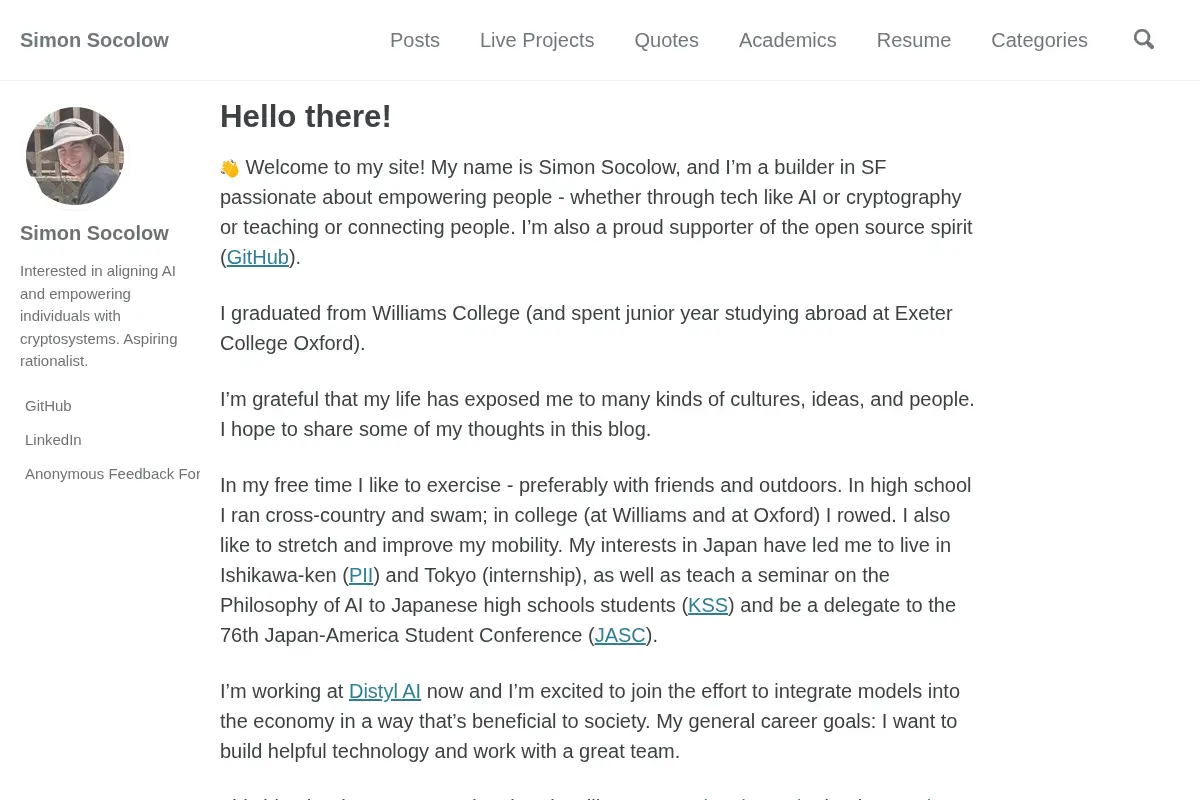This screenshot has width=1200, height=800.
Task: Follow the GitHub link in intro paragraph
Action: [258, 257]
